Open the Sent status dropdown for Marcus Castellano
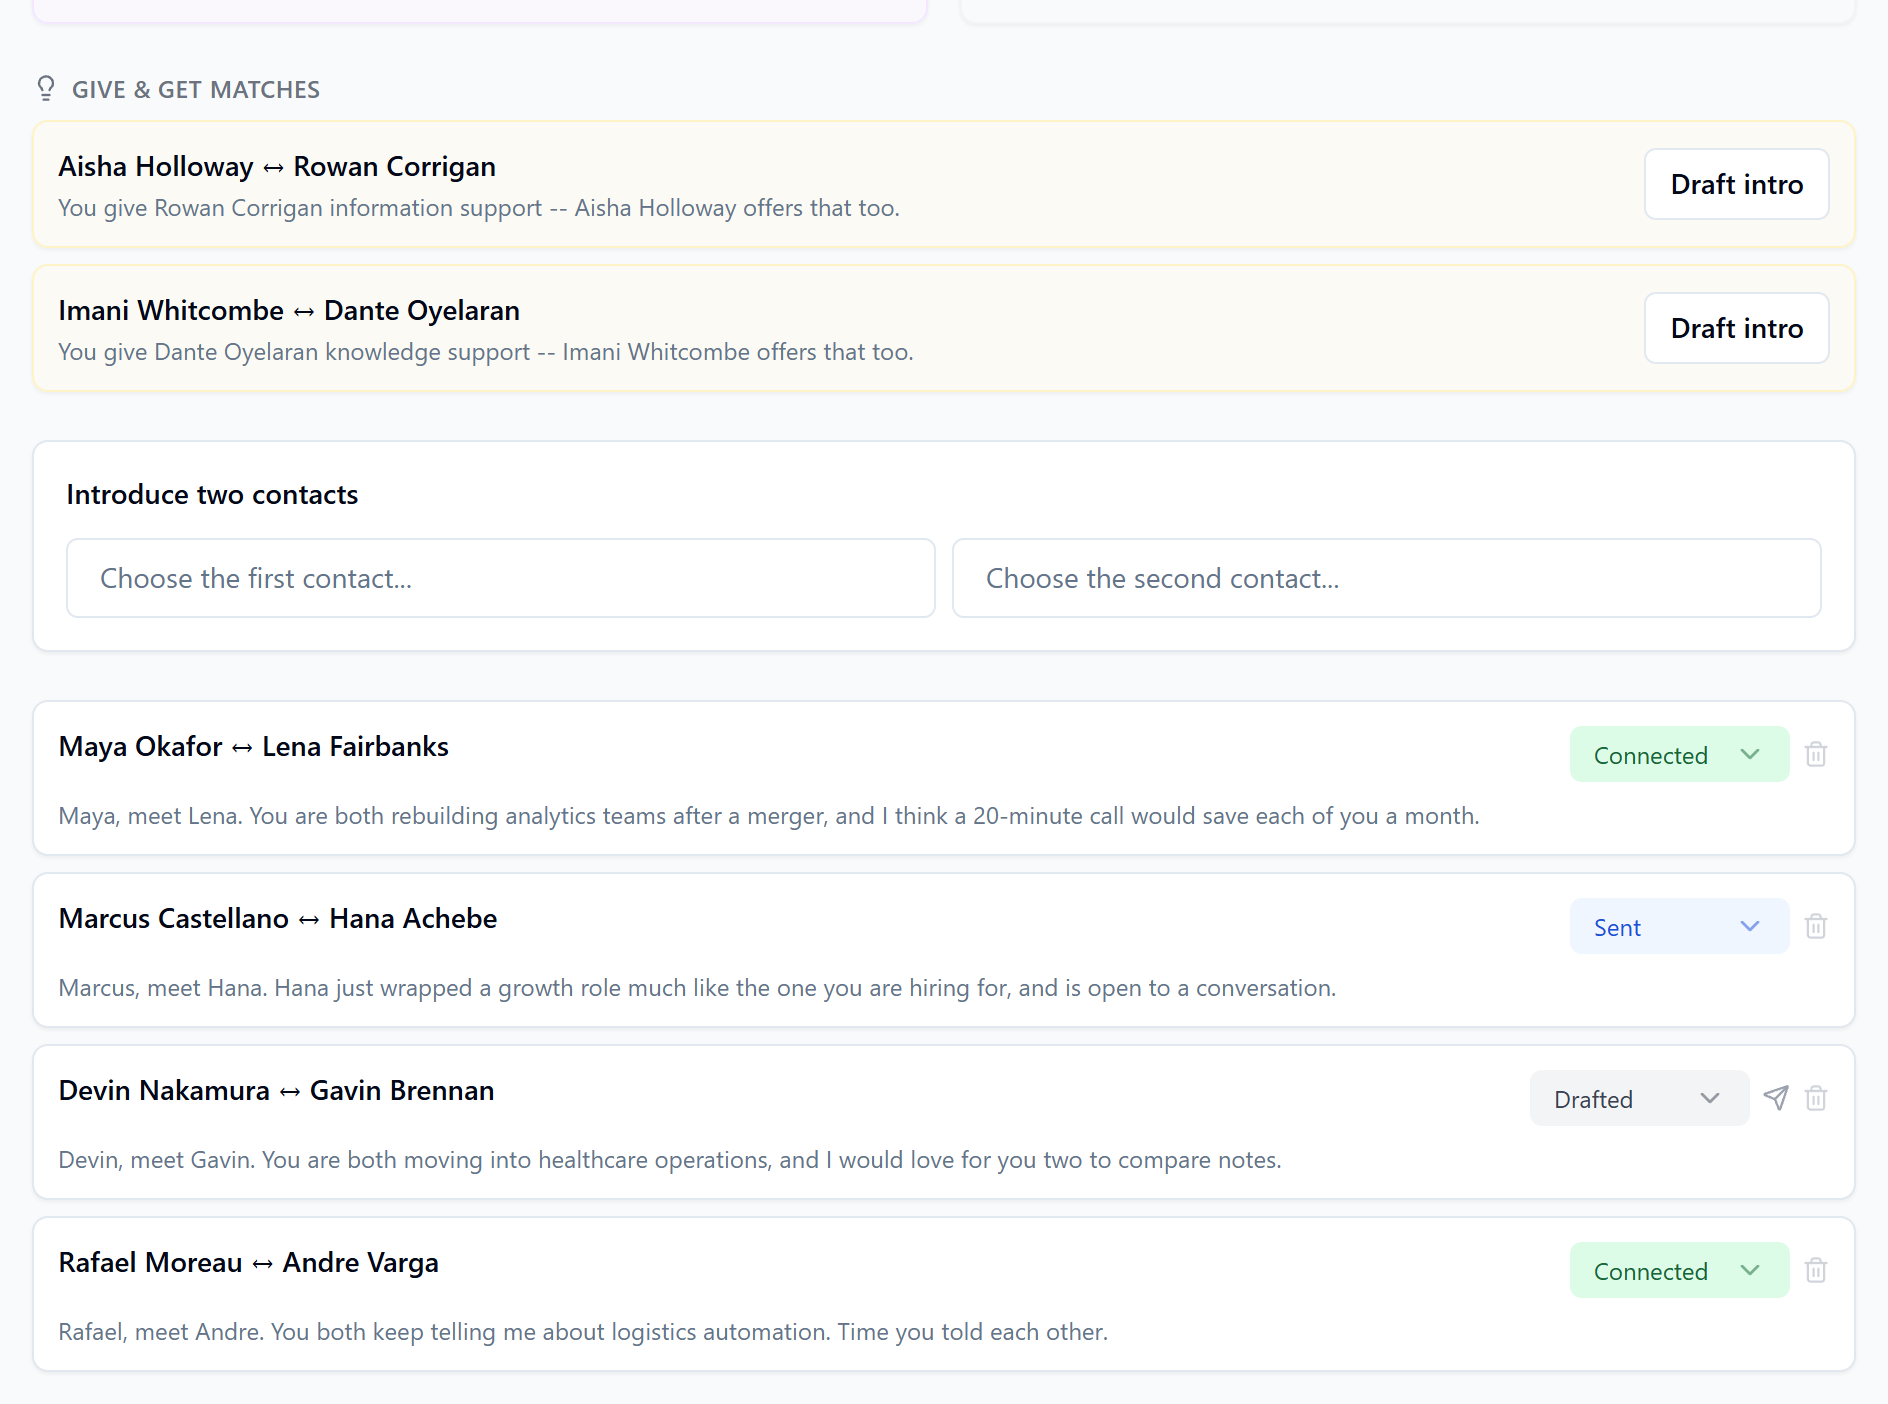The image size is (1888, 1404). pyautogui.click(x=1679, y=927)
